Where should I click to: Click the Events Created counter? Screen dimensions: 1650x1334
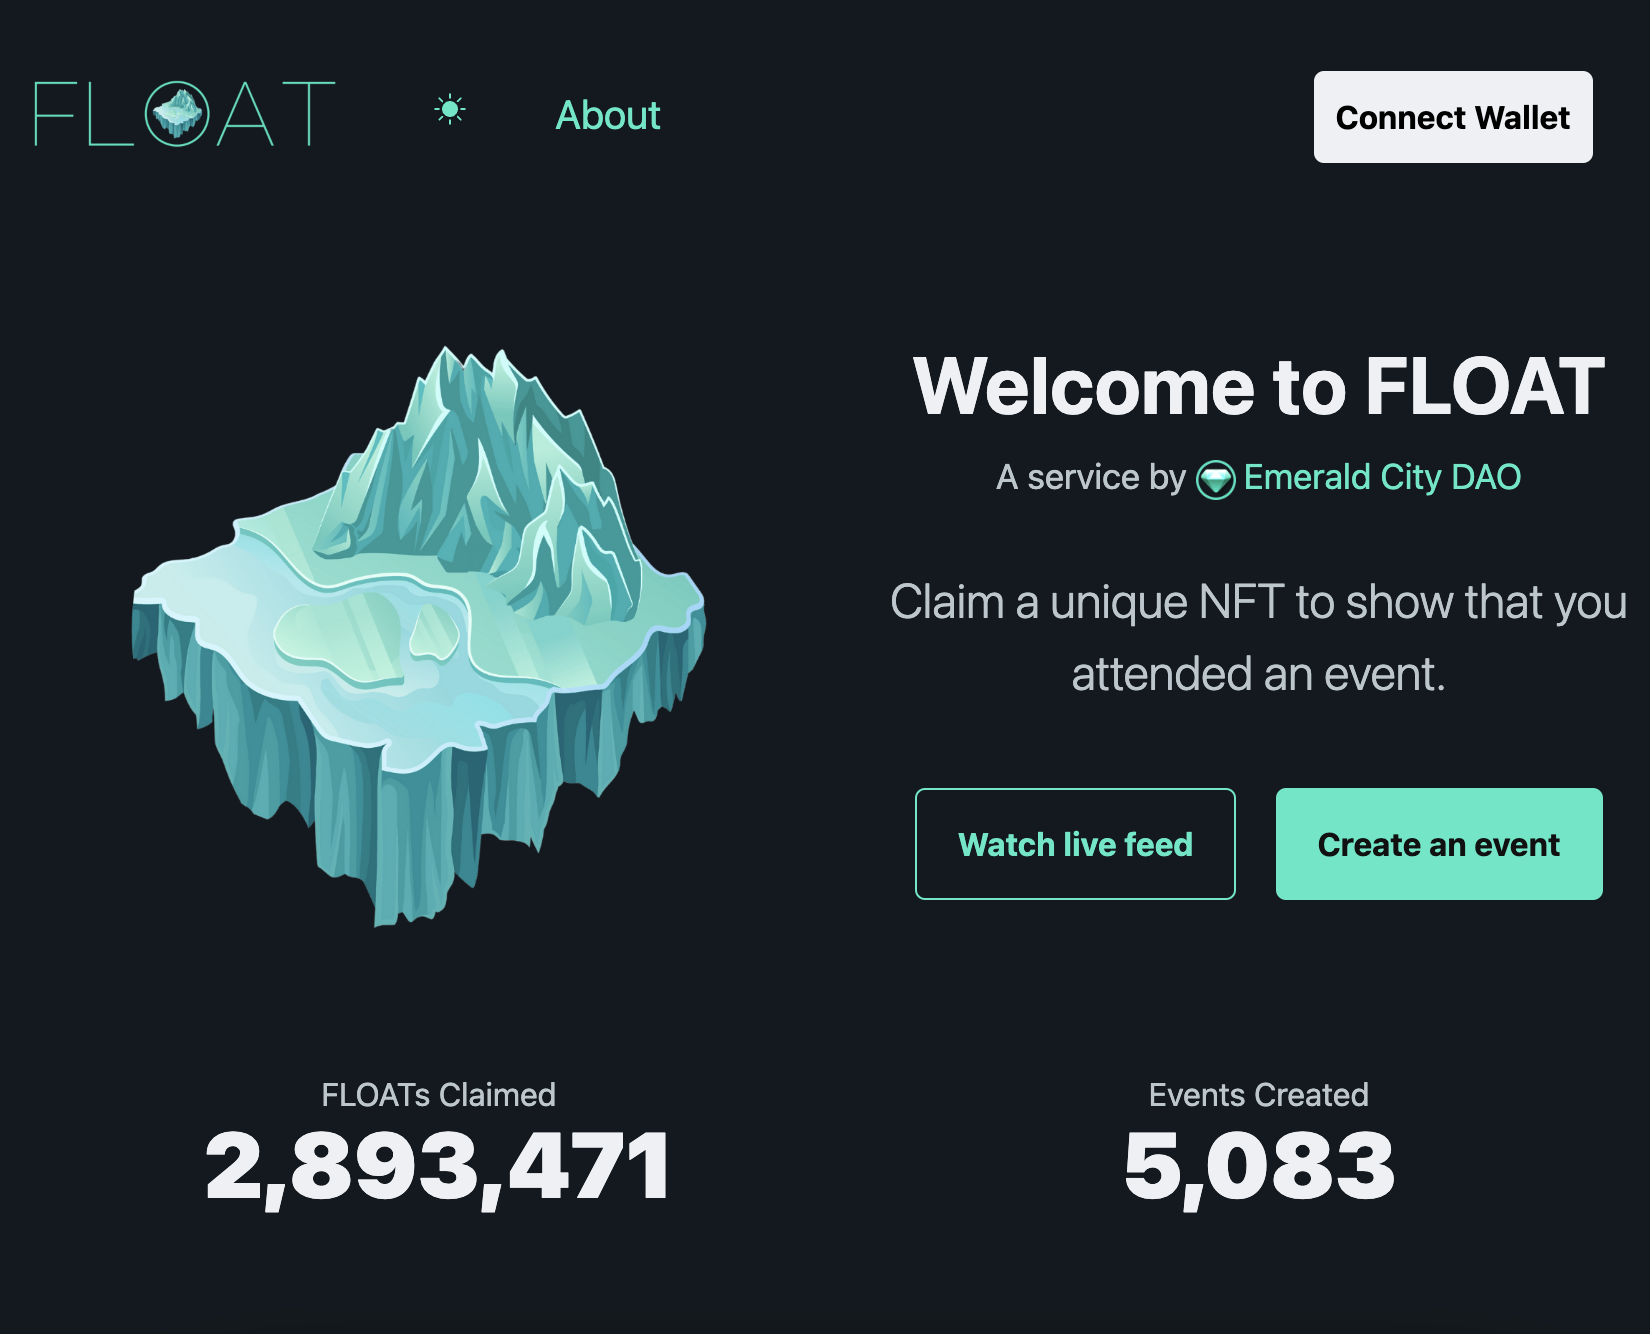tap(1258, 1160)
